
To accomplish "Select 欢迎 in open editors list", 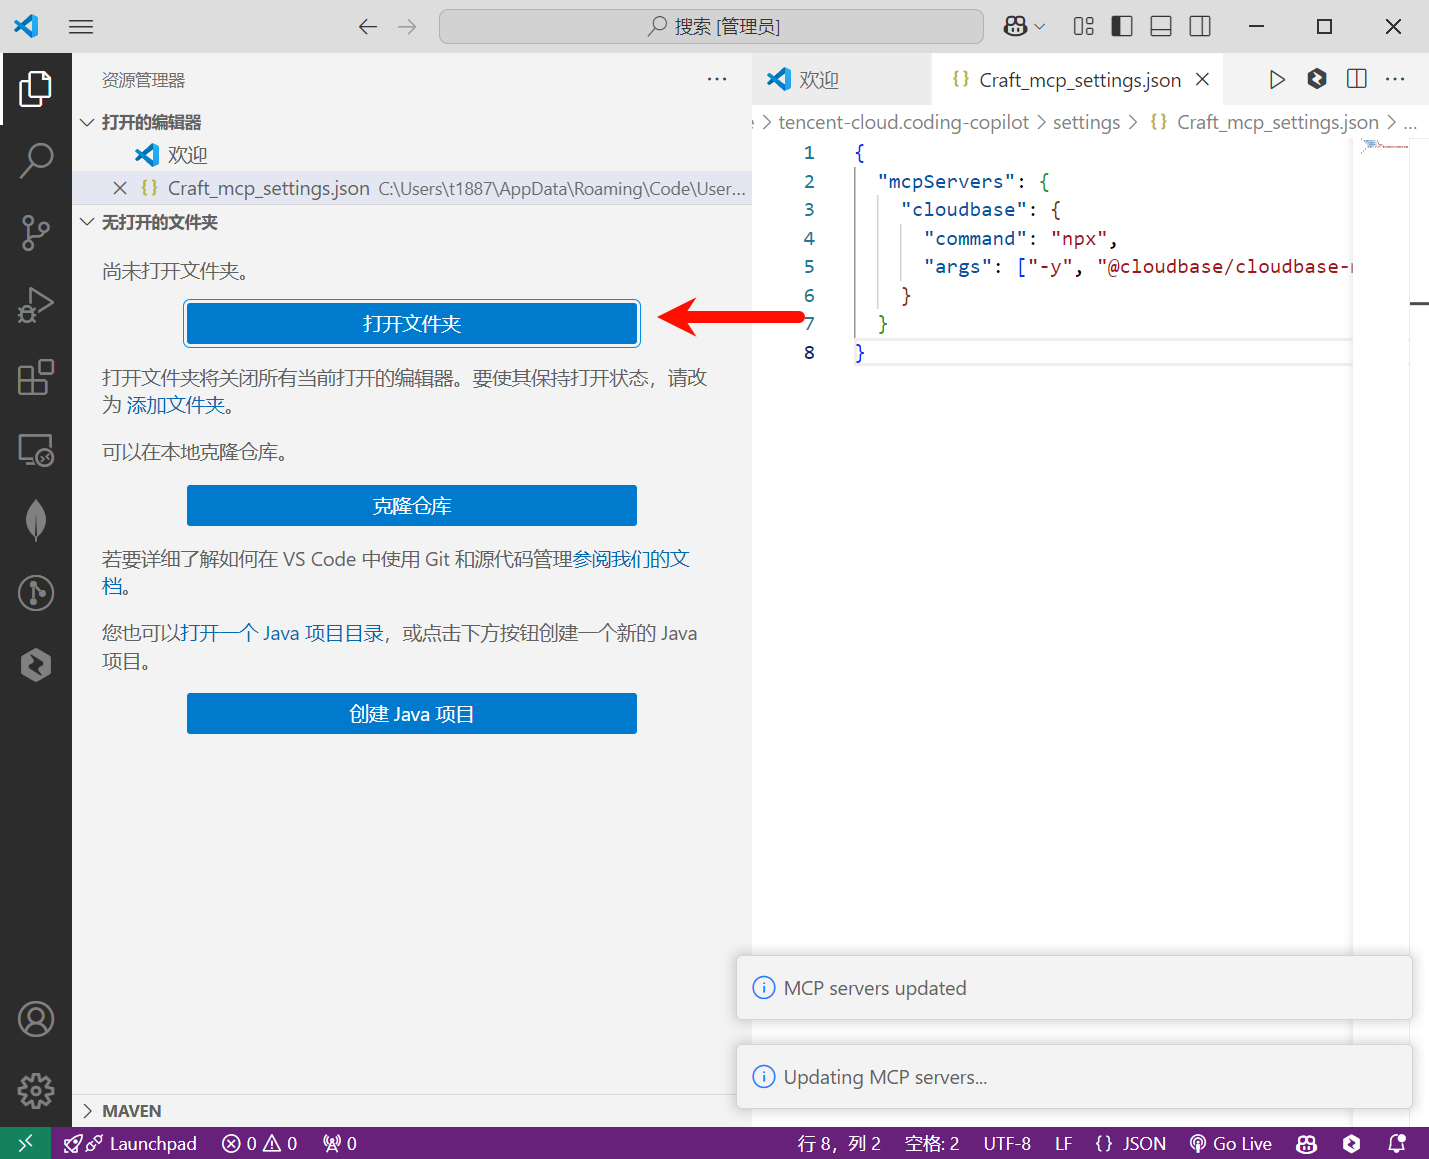I will pyautogui.click(x=412, y=155).
